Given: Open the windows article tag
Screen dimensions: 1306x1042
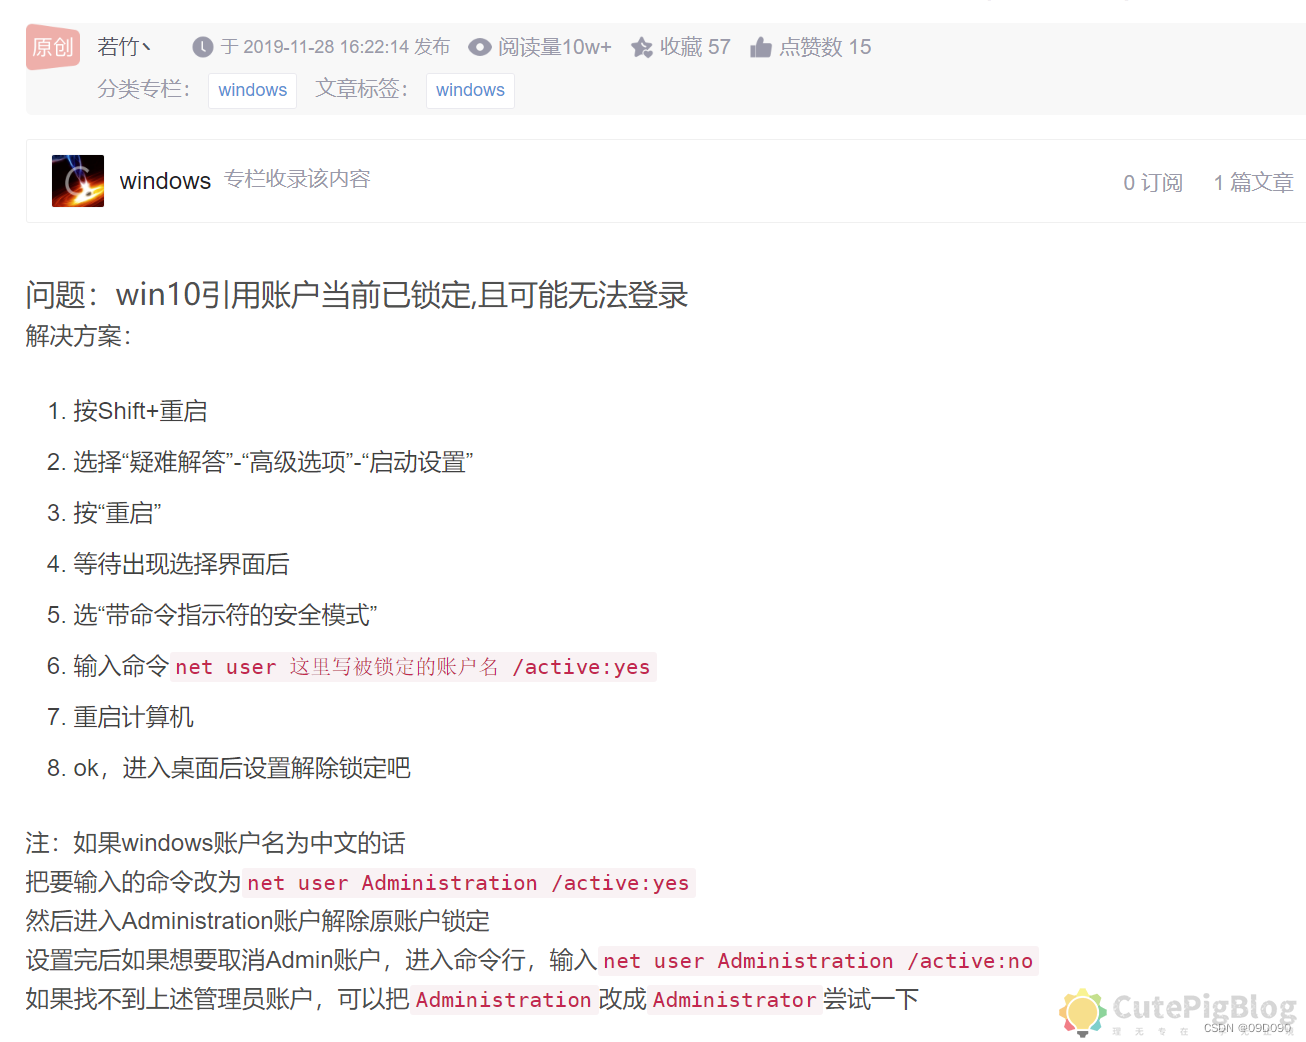Looking at the screenshot, I should tap(470, 90).
